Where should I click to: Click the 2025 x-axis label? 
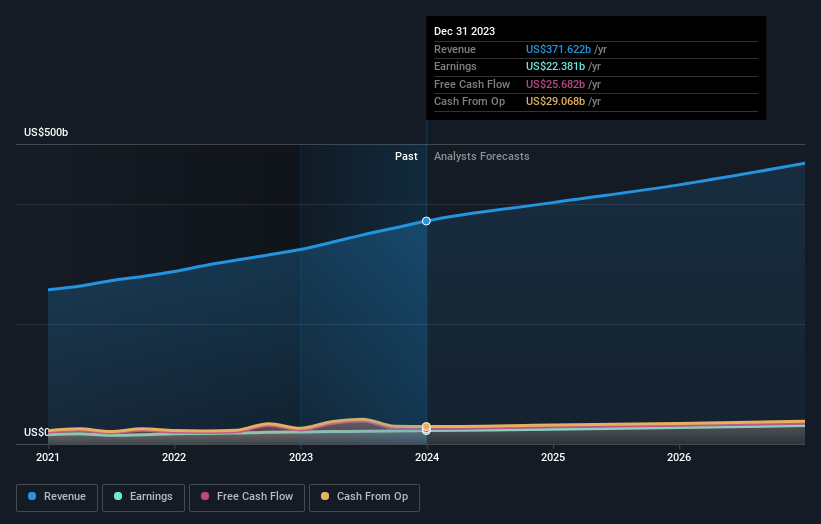point(553,457)
